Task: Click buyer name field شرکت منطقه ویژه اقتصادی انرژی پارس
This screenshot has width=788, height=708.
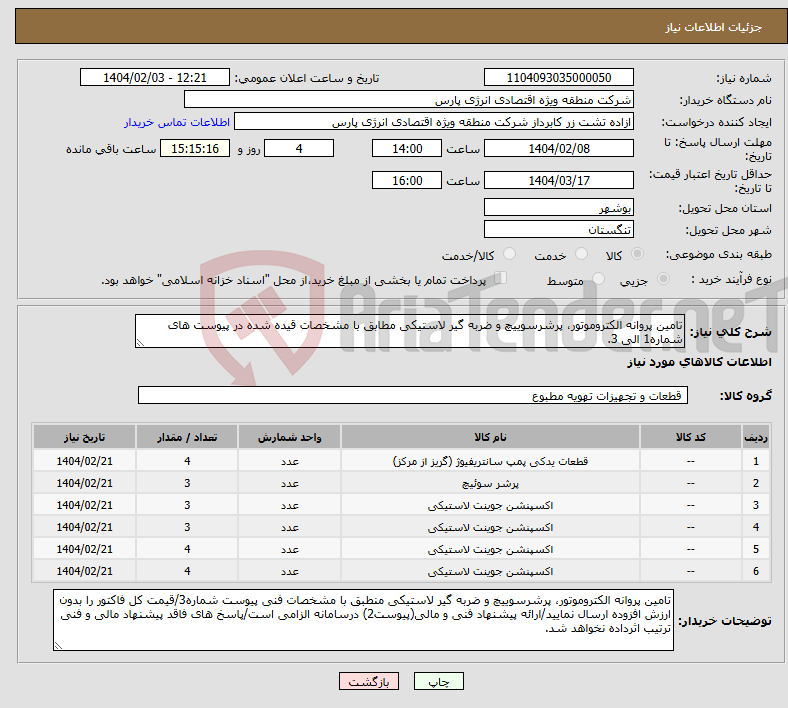Action: [x=409, y=99]
